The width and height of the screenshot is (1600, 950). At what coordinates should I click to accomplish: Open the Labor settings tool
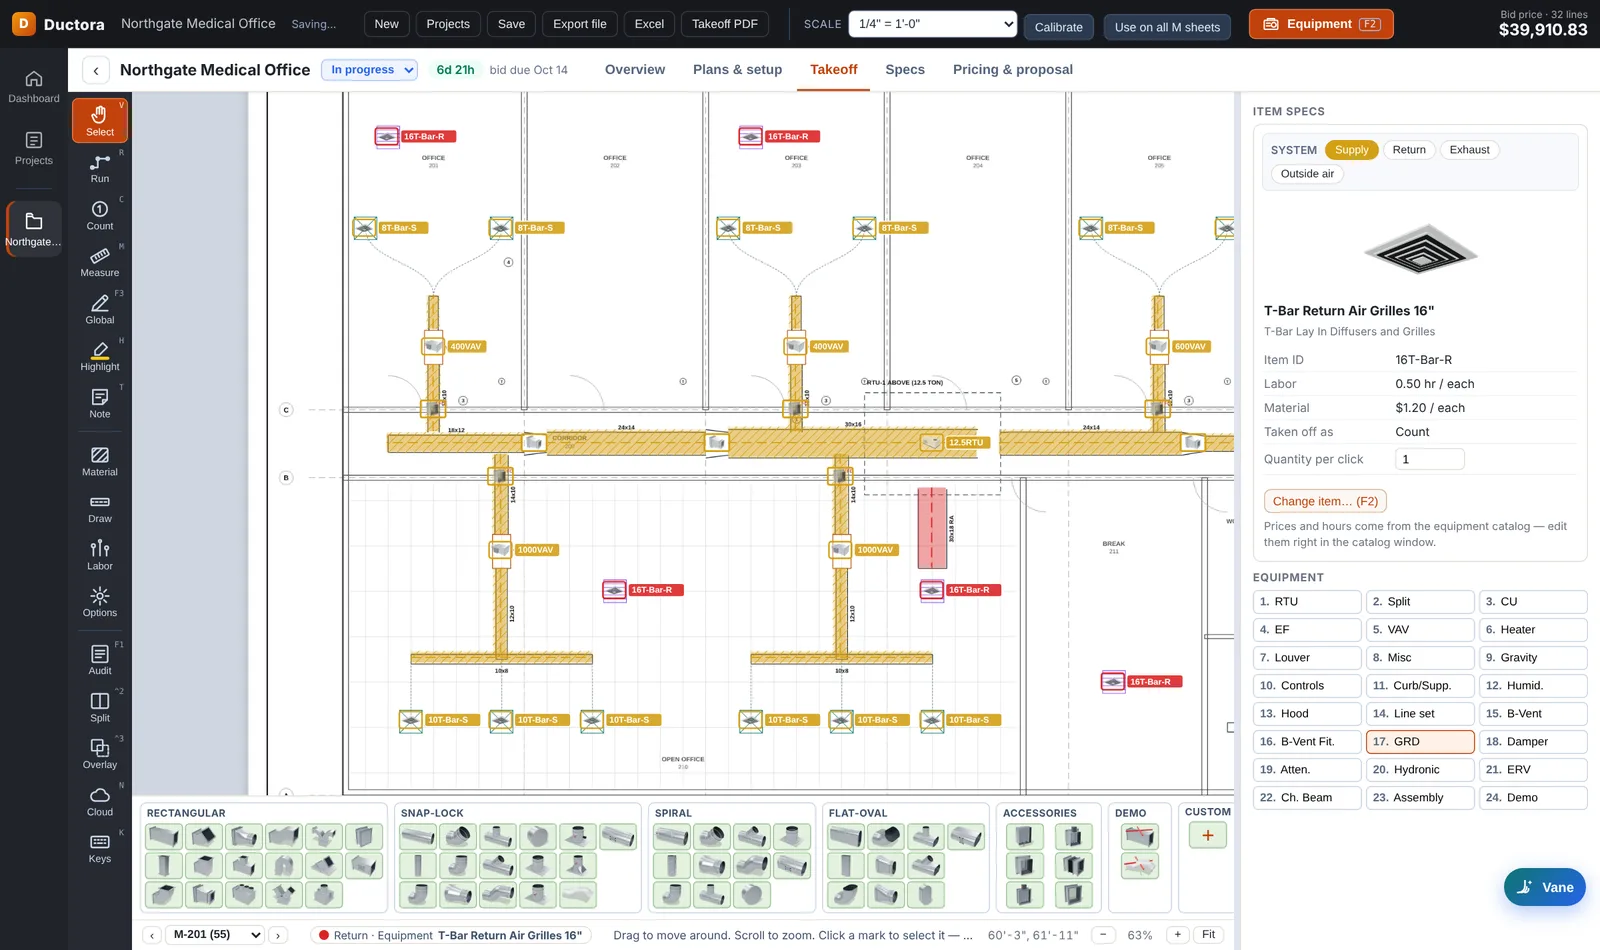tap(100, 555)
